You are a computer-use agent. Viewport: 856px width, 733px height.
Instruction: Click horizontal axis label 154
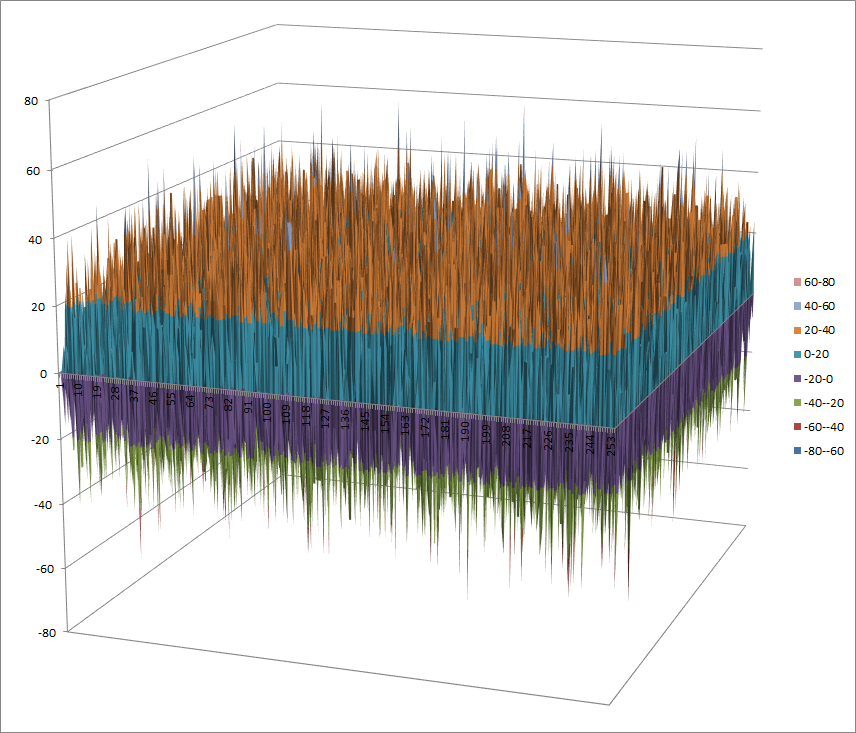385,424
